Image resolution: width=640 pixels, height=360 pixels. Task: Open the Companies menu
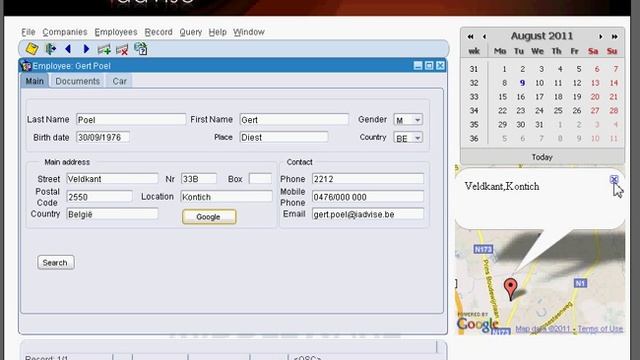coord(64,32)
